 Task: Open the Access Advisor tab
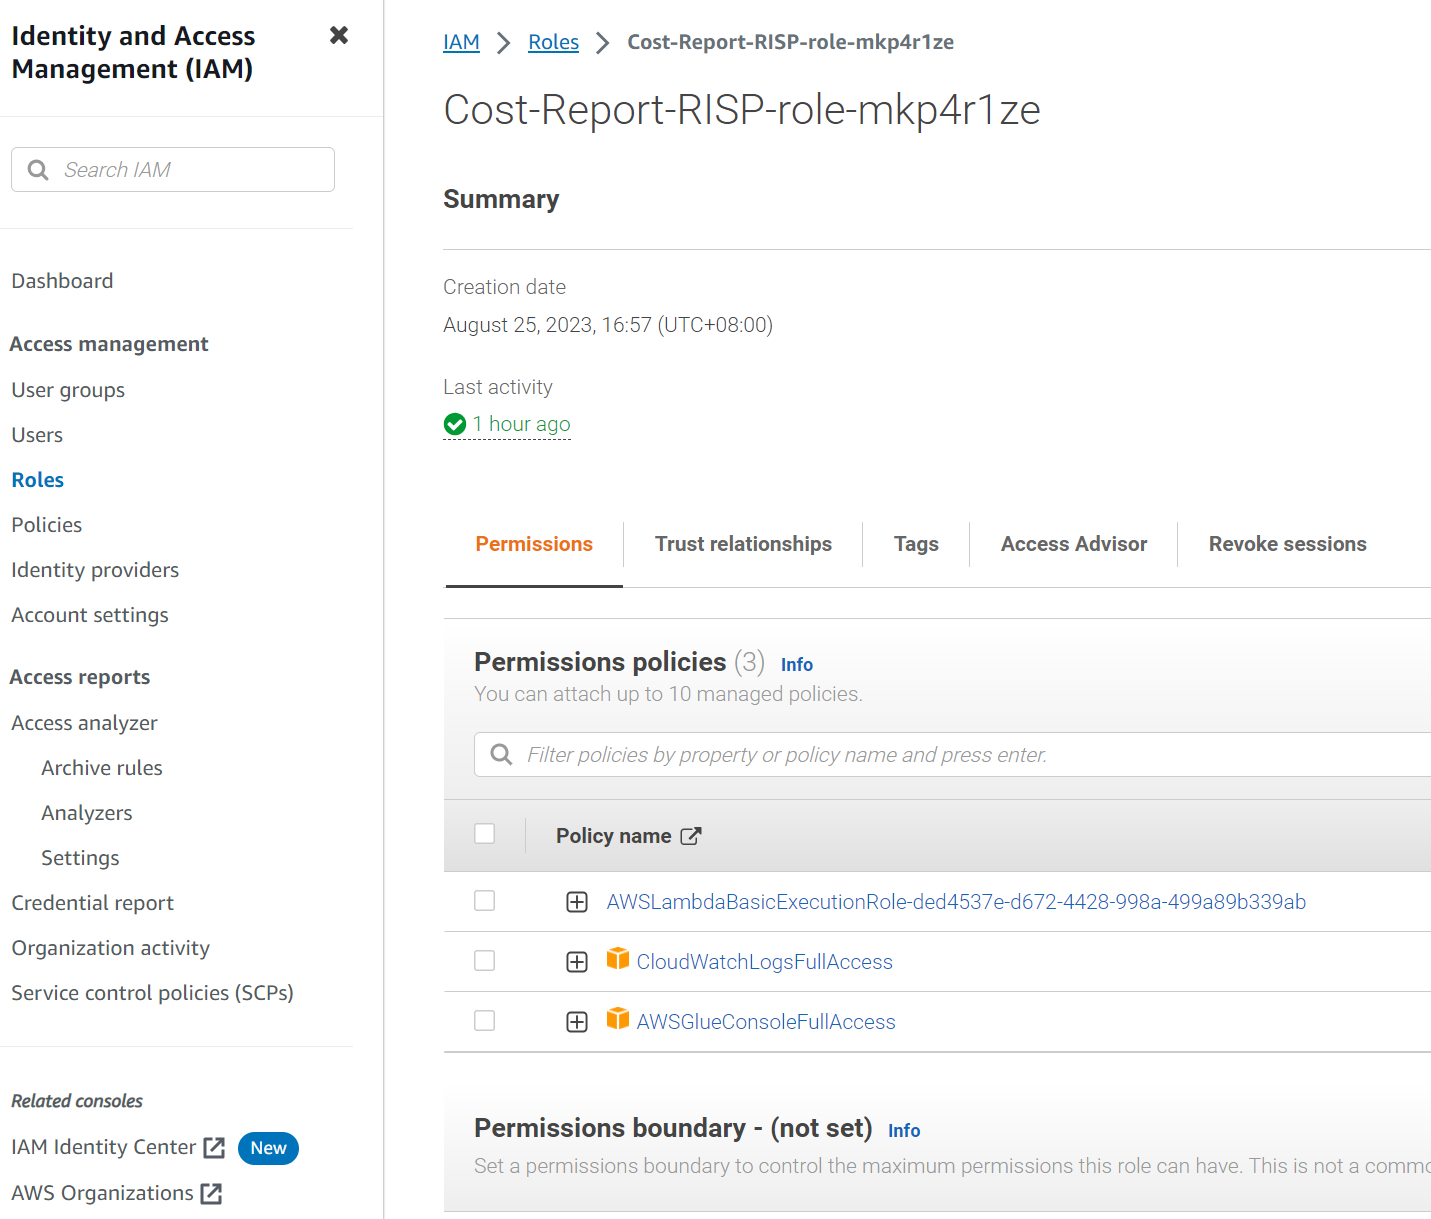click(1073, 543)
